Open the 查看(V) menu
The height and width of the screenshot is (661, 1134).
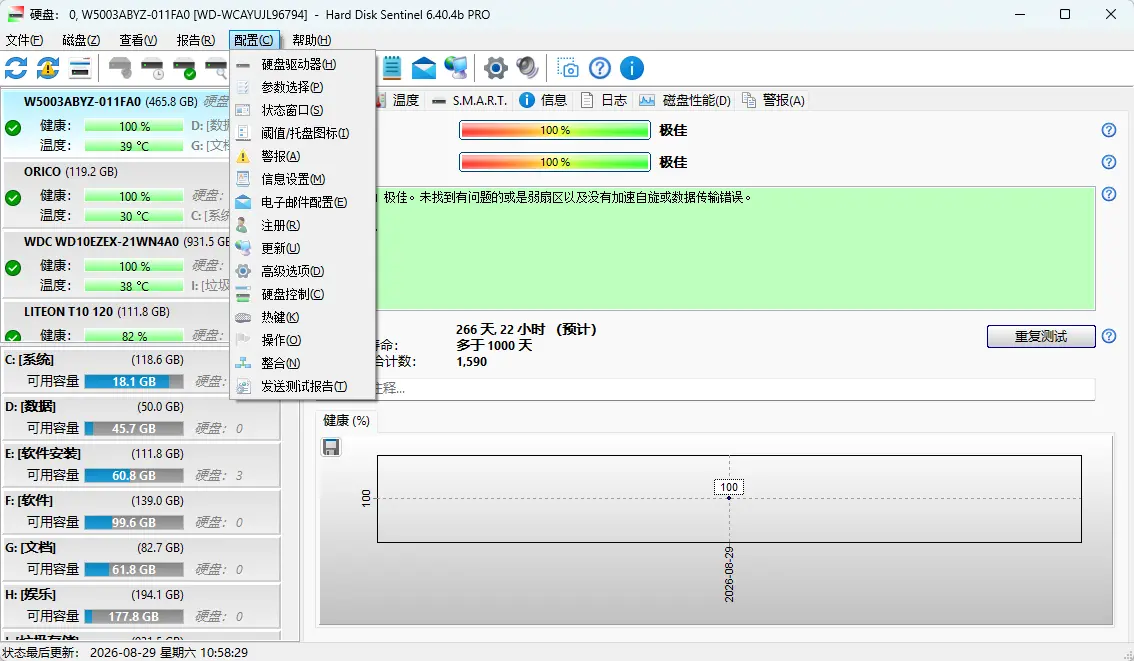click(138, 40)
